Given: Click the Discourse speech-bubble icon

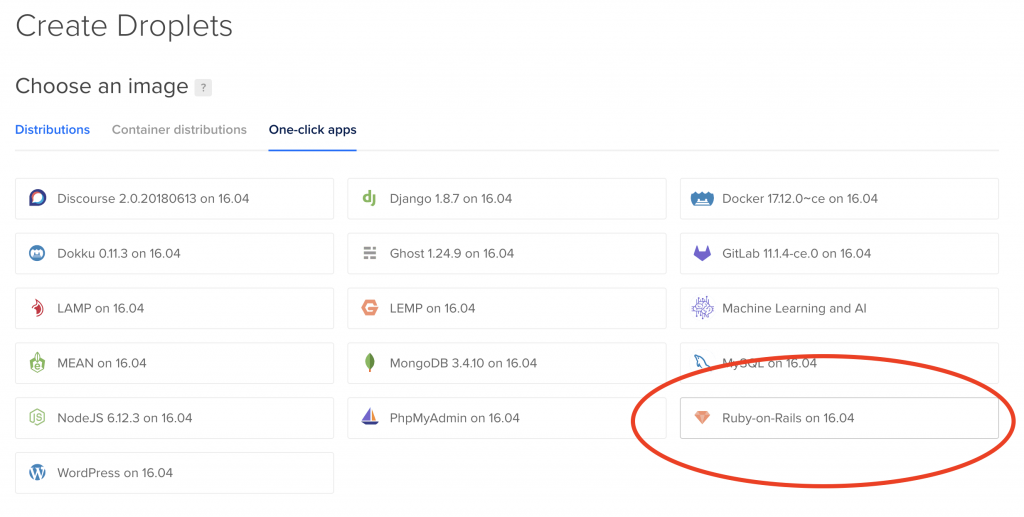Looking at the screenshot, I should pos(38,198).
